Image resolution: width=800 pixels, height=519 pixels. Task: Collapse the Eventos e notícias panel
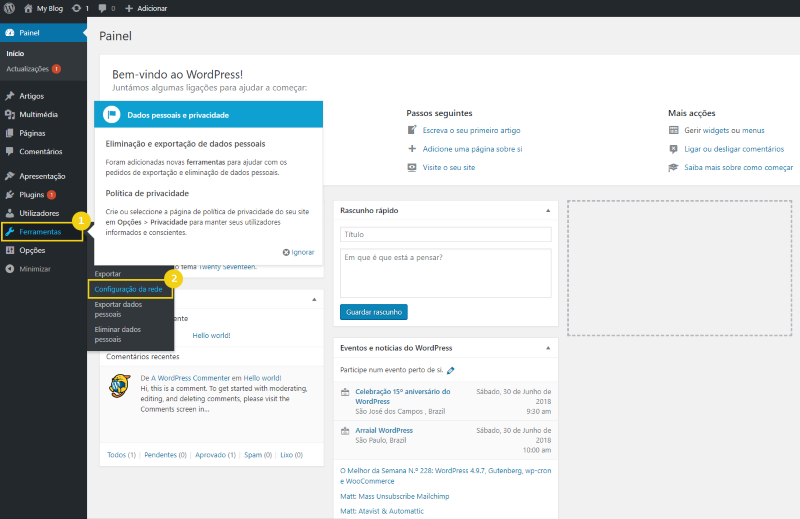click(548, 348)
